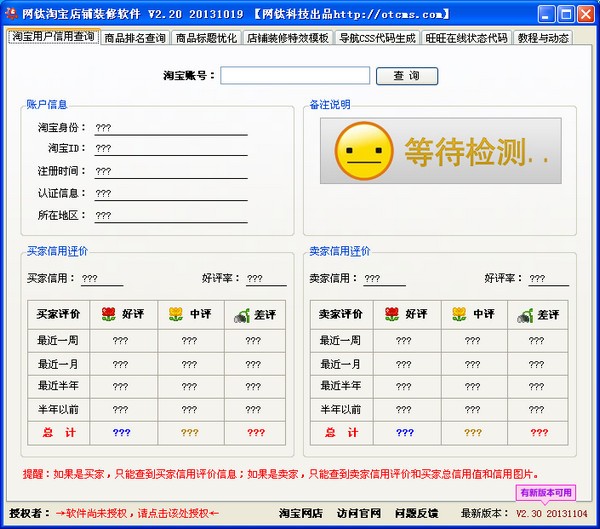The image size is (600, 529).
Task: Click 半年以前 row label in 卖家评价
Action: click(341, 410)
